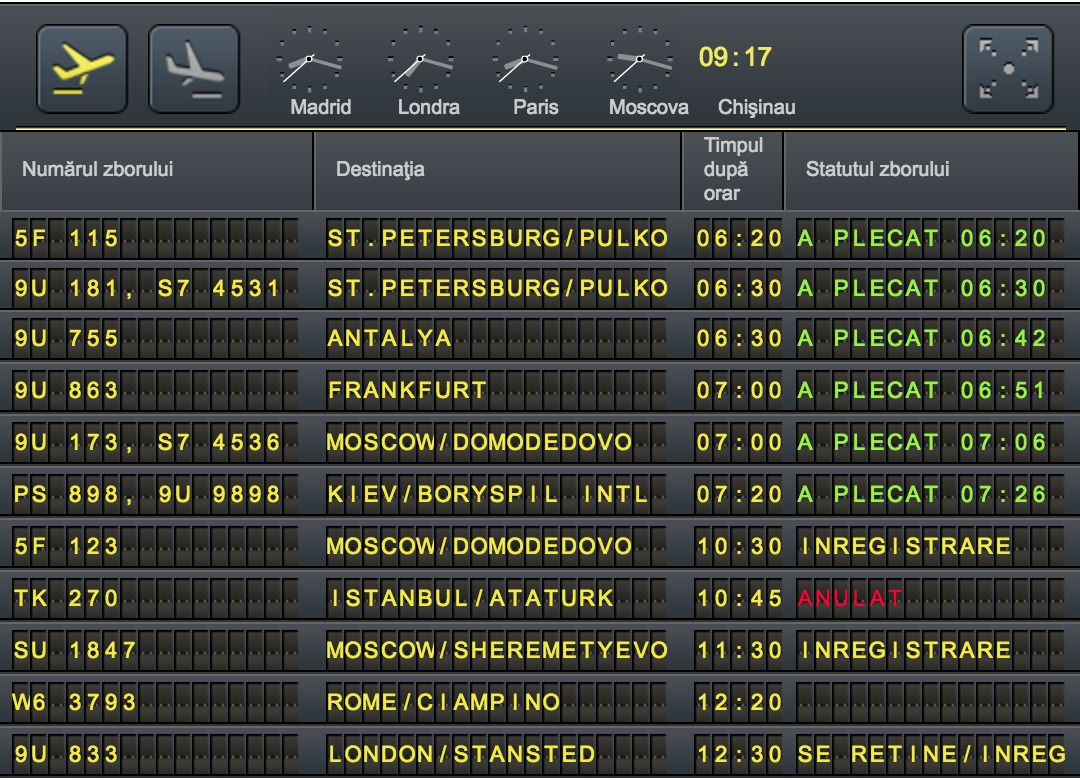Click the ISTANBUL/ATATURK destination
Screen dimensions: 1080x780
[470, 598]
